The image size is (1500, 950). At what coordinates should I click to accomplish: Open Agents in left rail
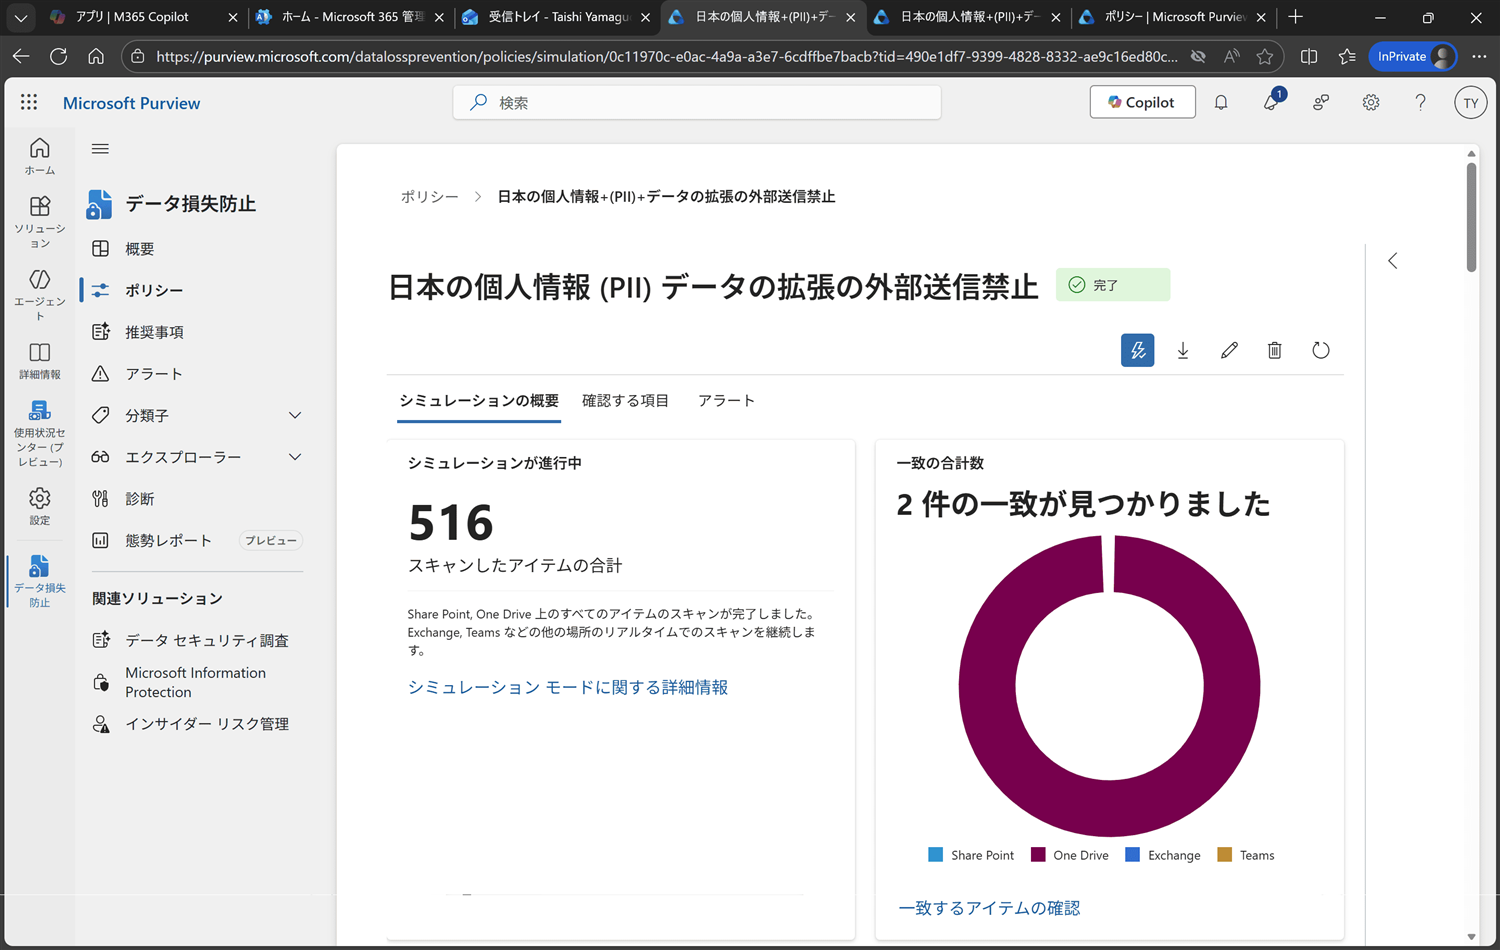pos(40,295)
